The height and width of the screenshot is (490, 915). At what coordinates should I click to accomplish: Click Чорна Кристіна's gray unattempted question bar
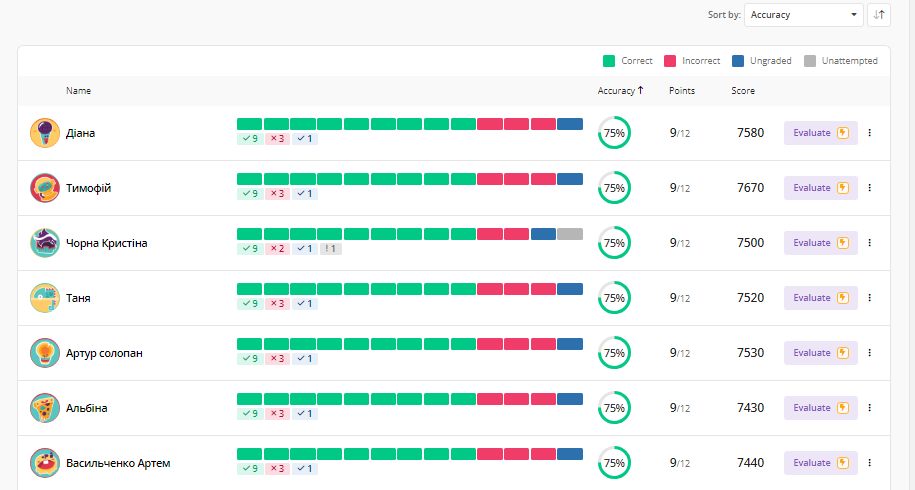point(570,234)
